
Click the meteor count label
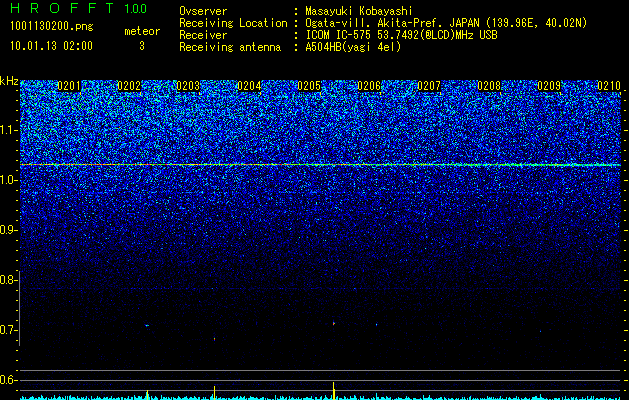point(142,31)
